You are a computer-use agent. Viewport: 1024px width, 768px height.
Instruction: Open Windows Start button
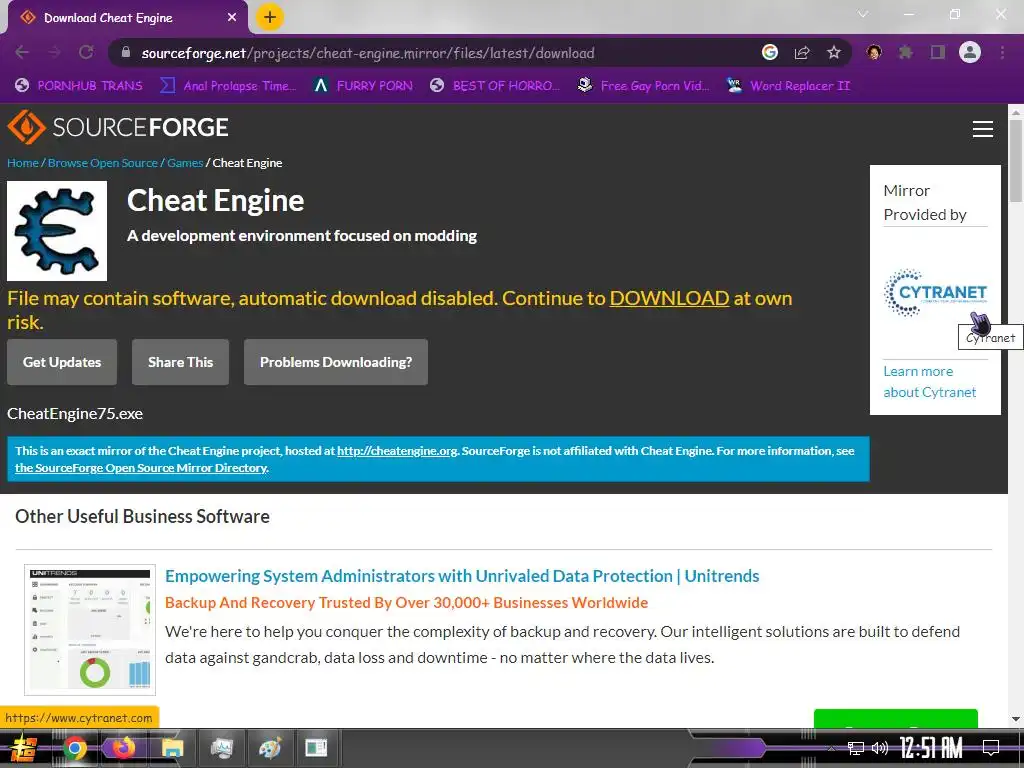tap(25, 748)
